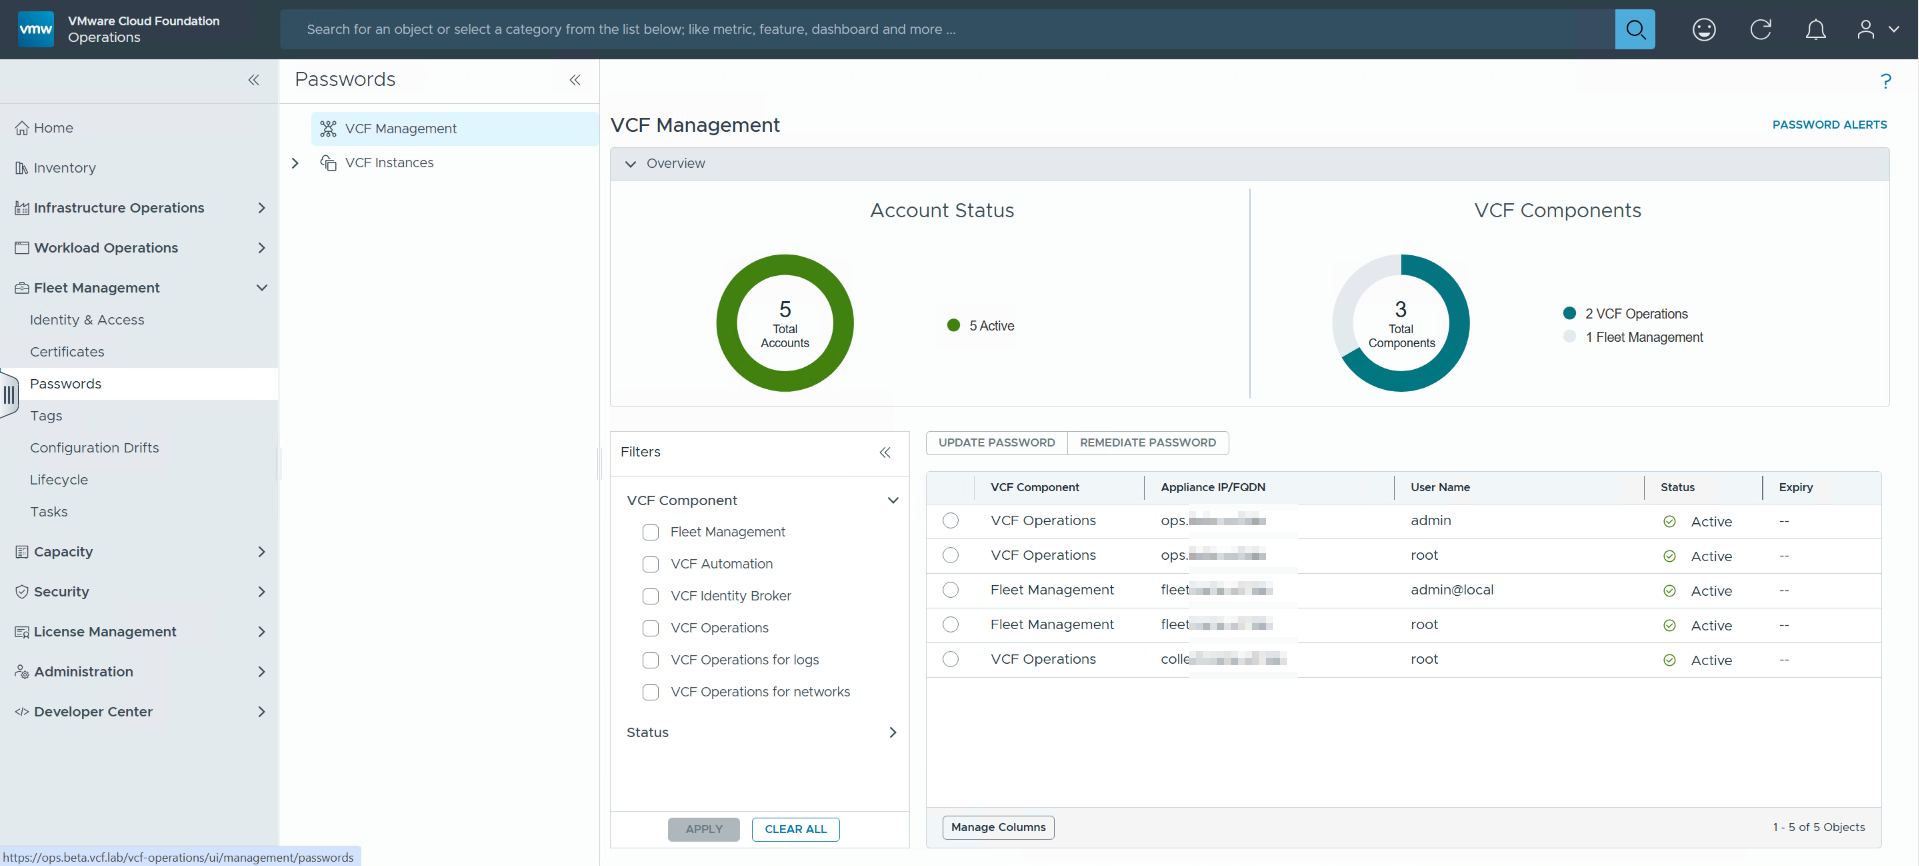Click the 2 VCF Operations legend dot
Screen dimensions: 1919x866
[1569, 313]
